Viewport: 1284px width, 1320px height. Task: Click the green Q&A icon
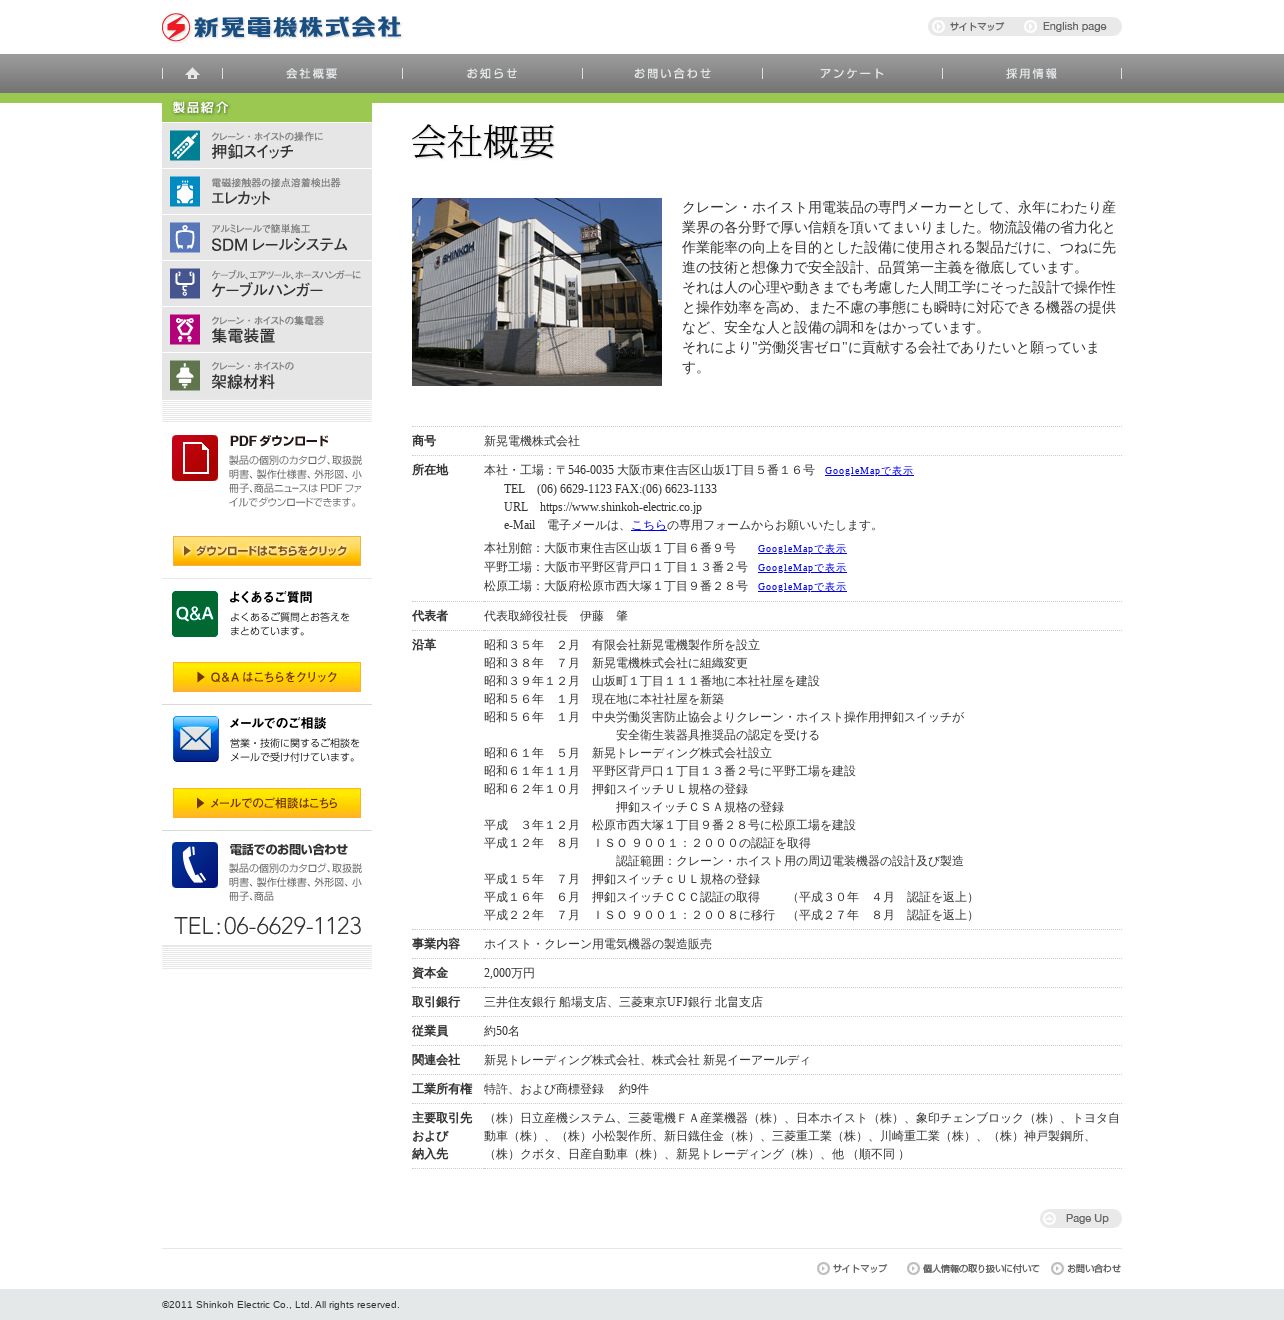(x=195, y=614)
